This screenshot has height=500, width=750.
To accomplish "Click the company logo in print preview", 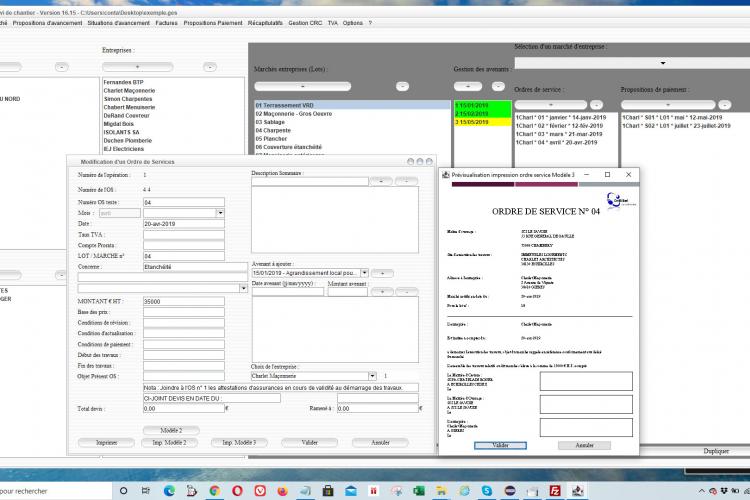I will tap(620, 200).
